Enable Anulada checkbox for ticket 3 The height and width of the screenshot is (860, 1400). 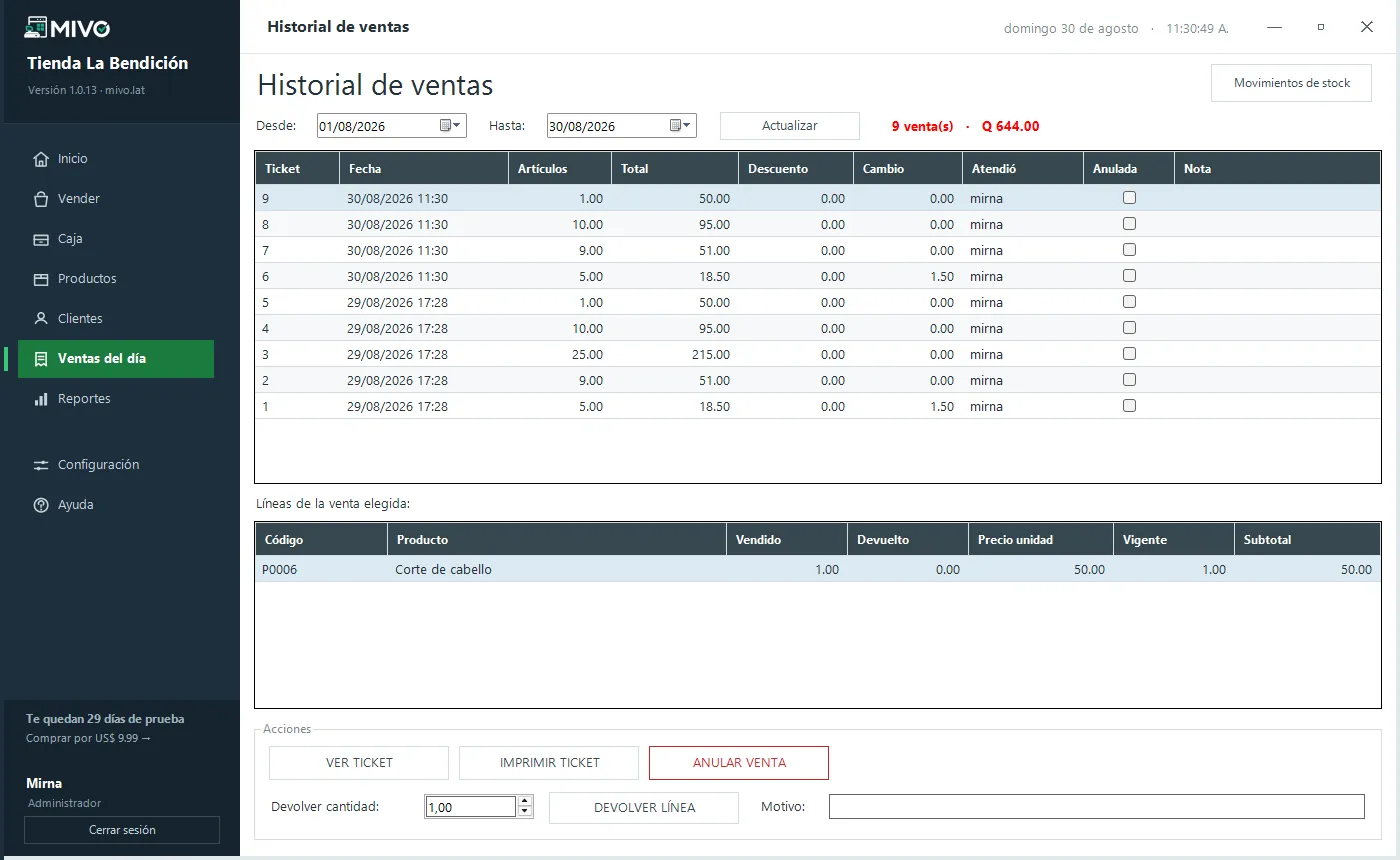pyautogui.click(x=1129, y=354)
